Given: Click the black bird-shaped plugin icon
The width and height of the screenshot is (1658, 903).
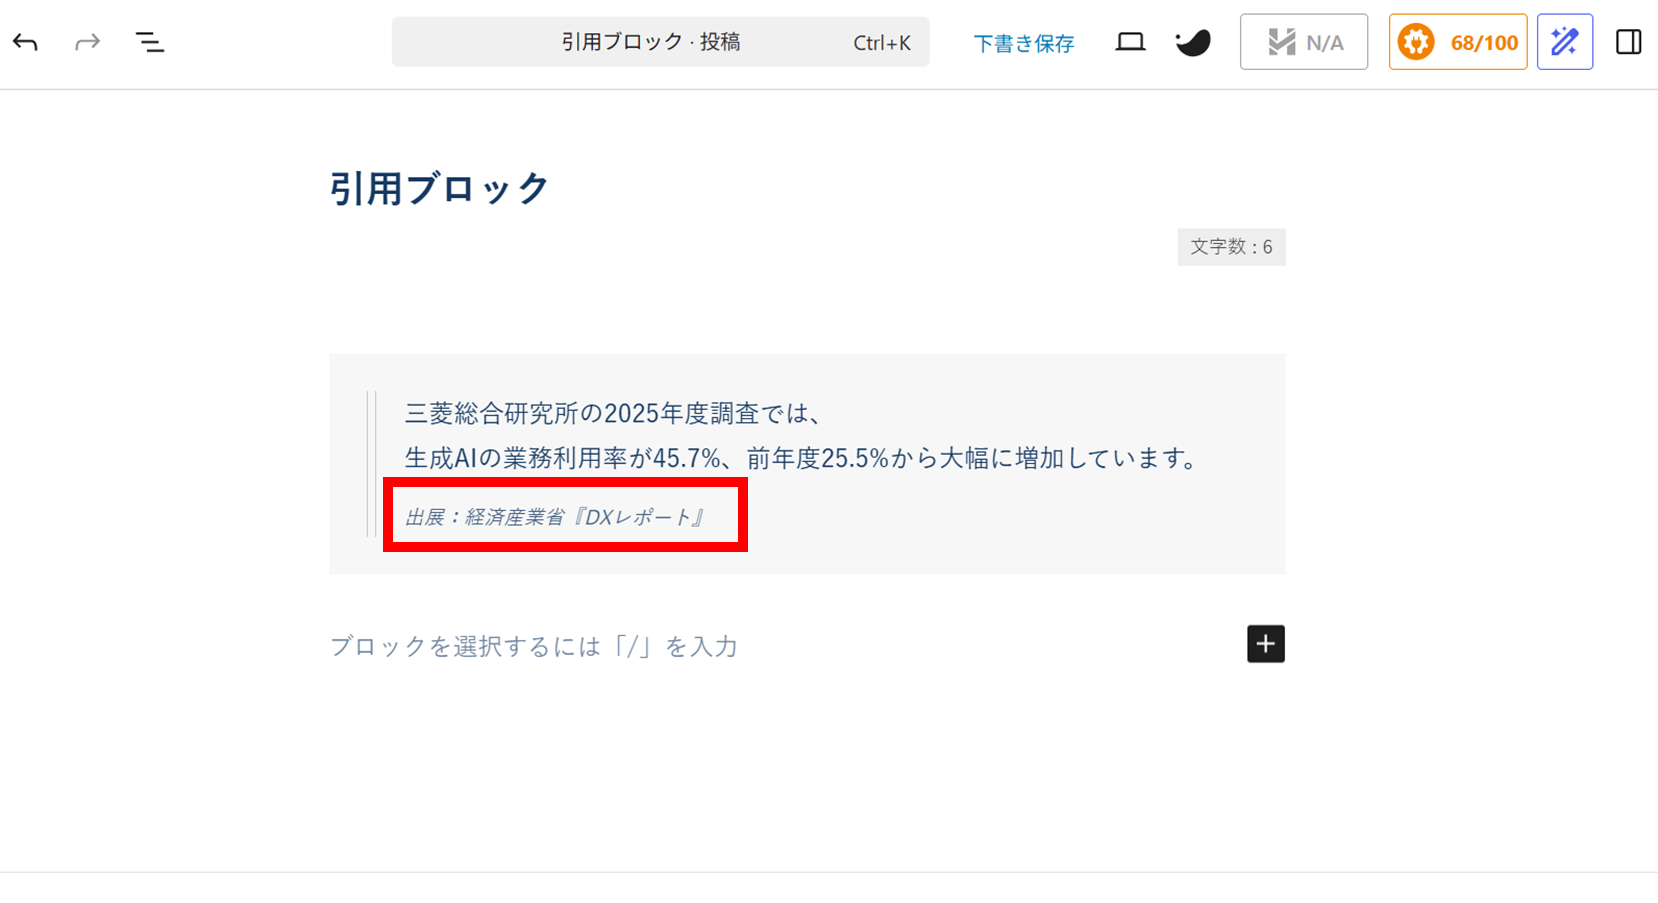Looking at the screenshot, I should 1193,42.
